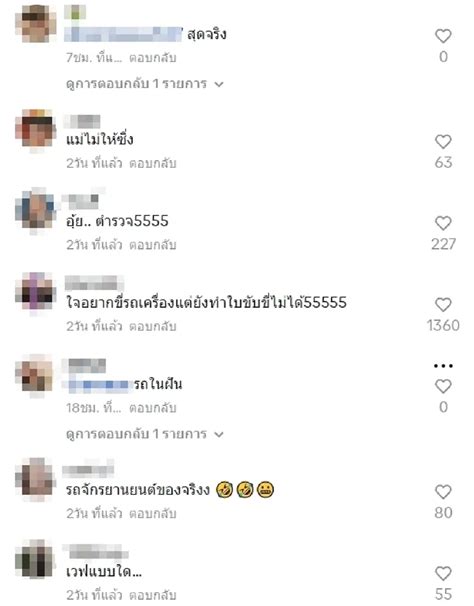Screen dimensions: 474x606
Task: Tap heart on comment with 1360 likes
Action: (x=443, y=305)
